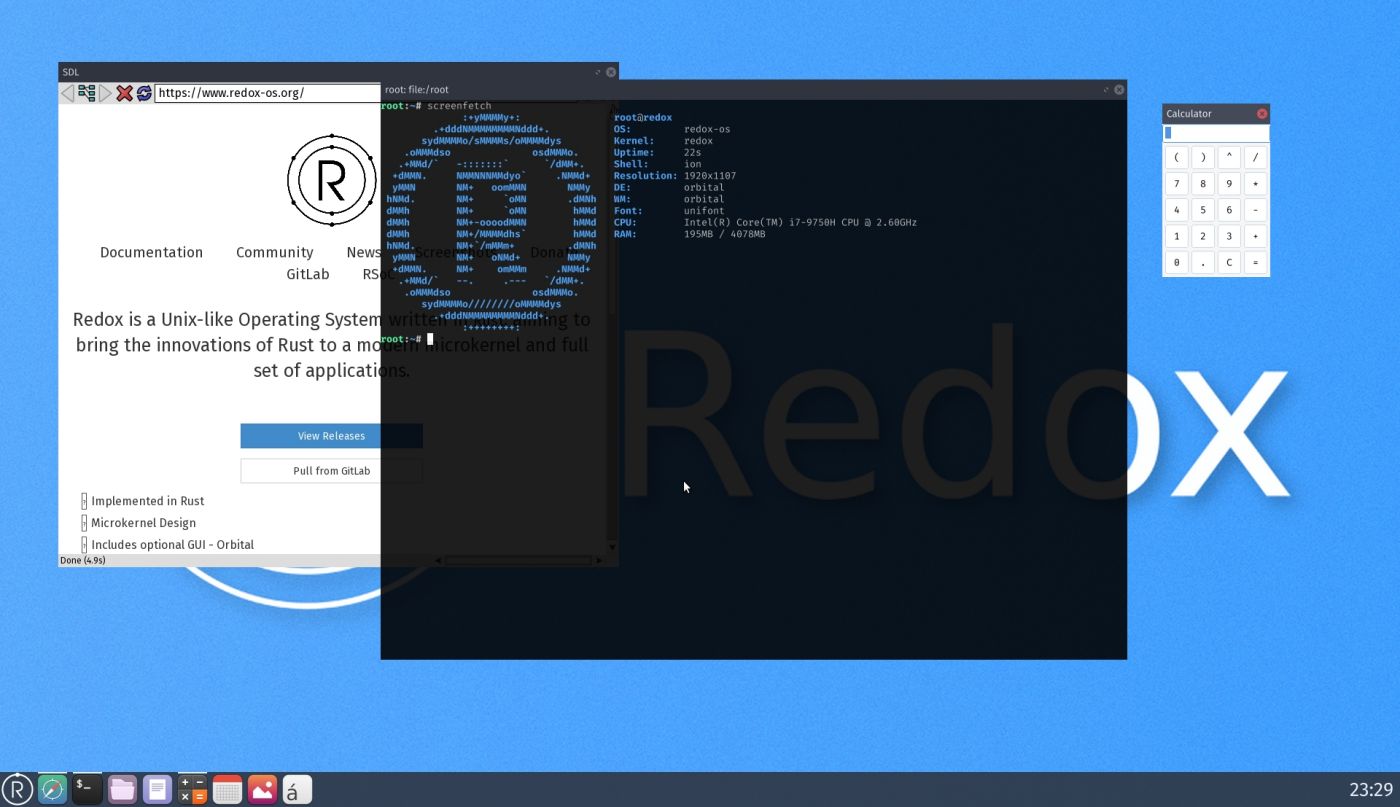The height and width of the screenshot is (807, 1400).
Task: Click the 9 key in Calculator
Action: pos(1229,184)
